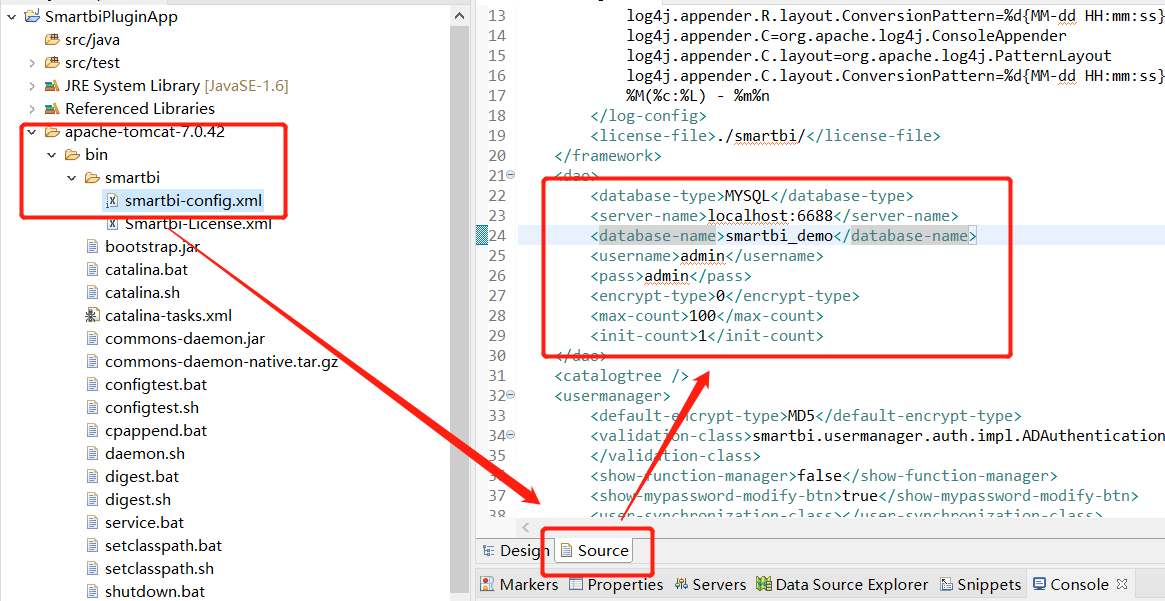The width and height of the screenshot is (1165, 601).
Task: Switch to the Source editor tab
Action: tap(594, 550)
